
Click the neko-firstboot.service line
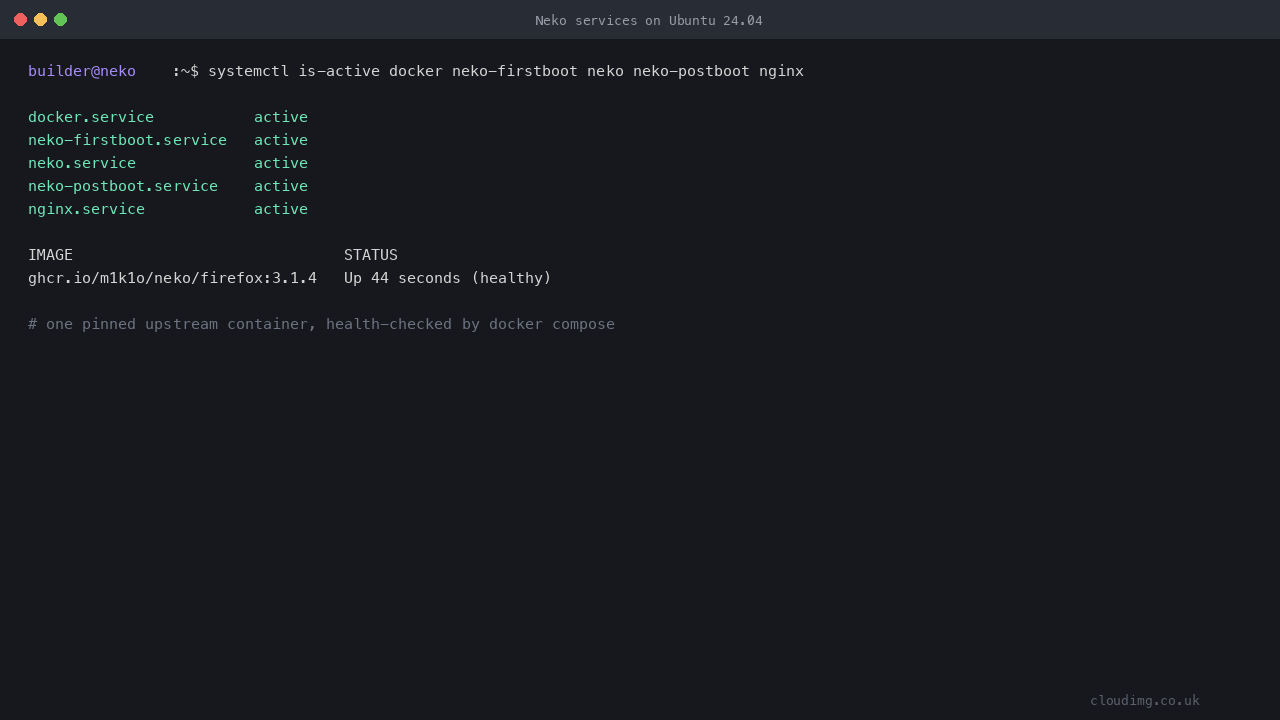[168, 140]
